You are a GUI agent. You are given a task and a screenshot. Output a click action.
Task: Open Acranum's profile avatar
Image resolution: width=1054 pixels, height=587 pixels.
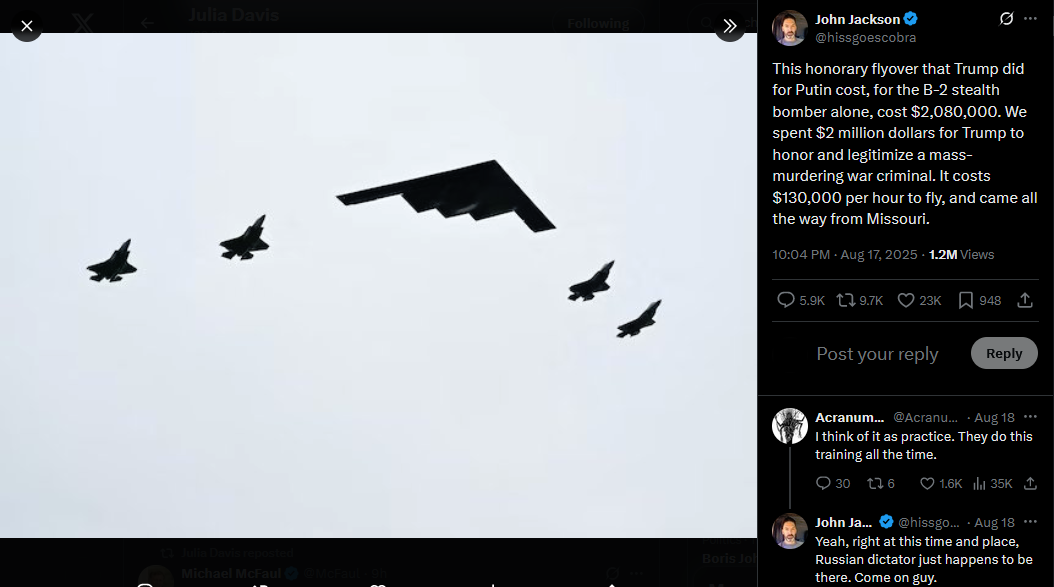coord(790,426)
